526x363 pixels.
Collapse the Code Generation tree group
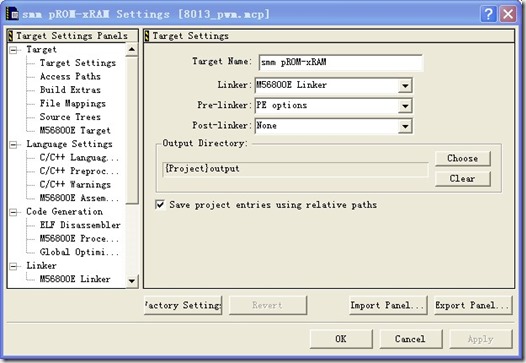click(13, 212)
